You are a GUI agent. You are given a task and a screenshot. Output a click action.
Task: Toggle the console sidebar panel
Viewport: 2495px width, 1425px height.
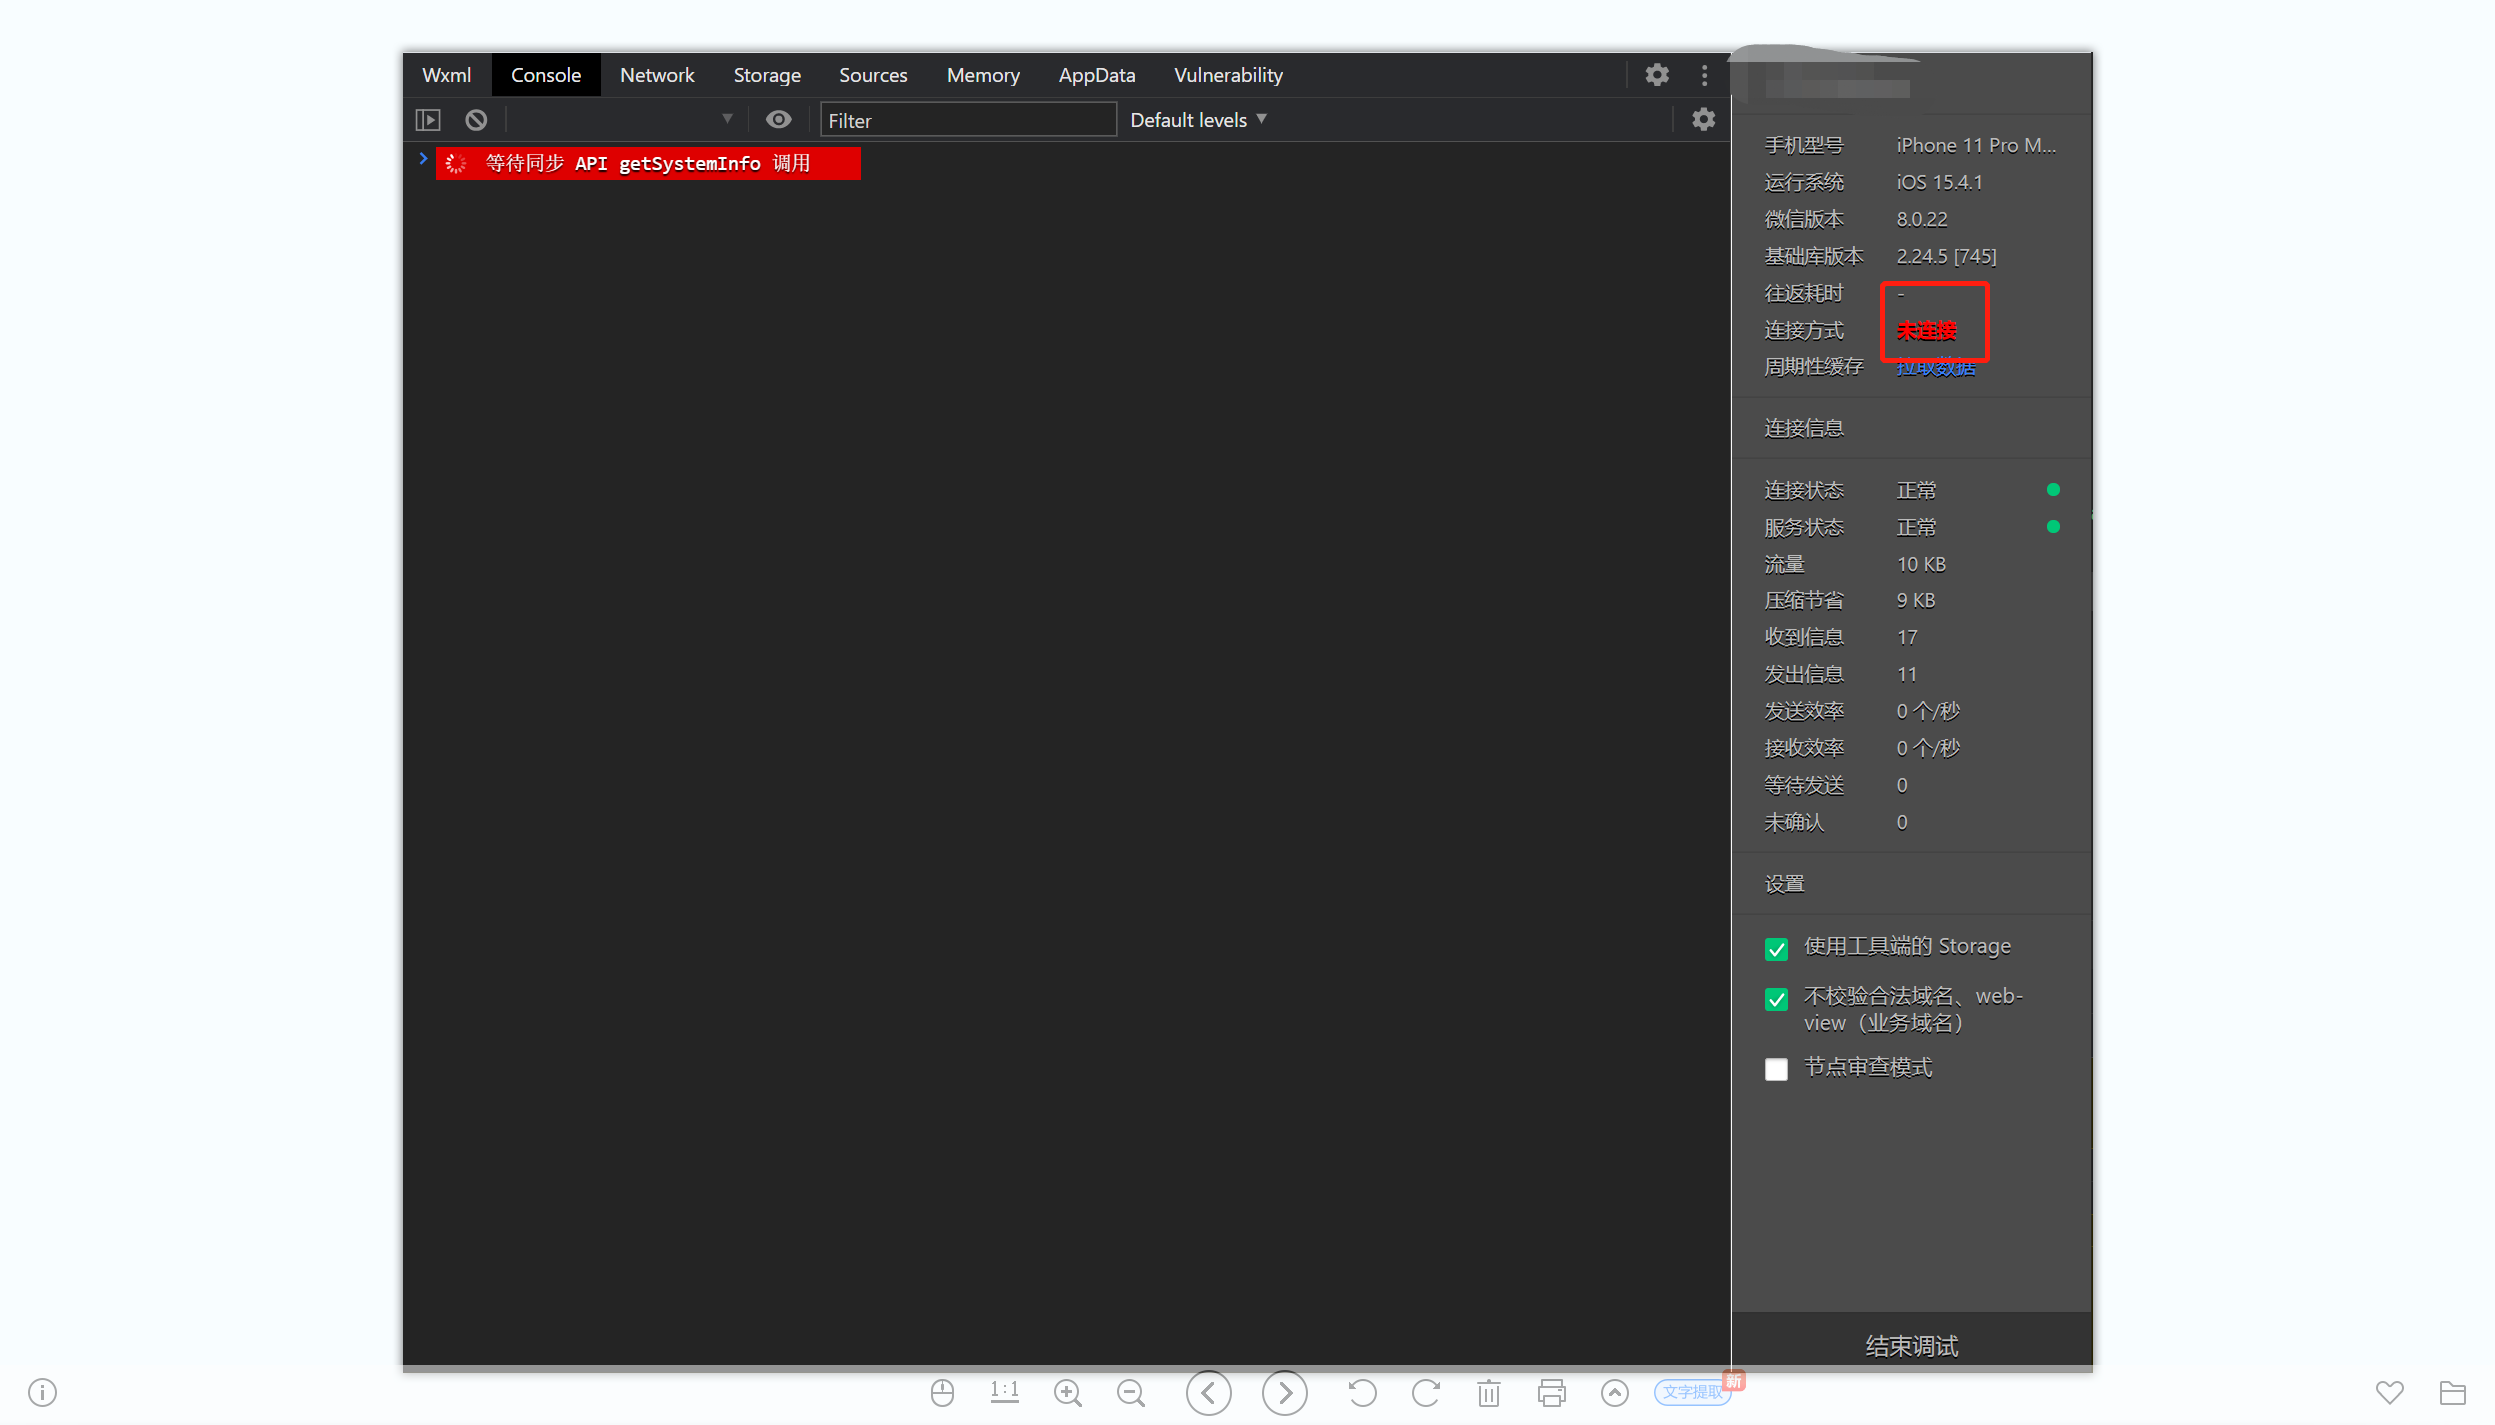point(428,120)
